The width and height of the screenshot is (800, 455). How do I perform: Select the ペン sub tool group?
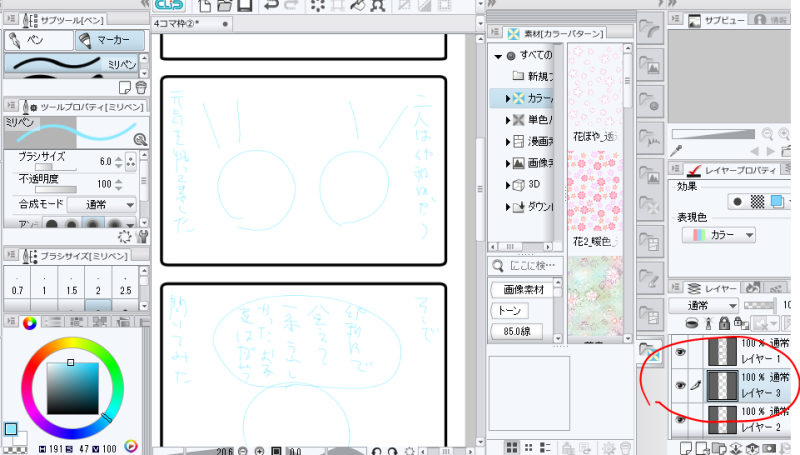(39, 40)
